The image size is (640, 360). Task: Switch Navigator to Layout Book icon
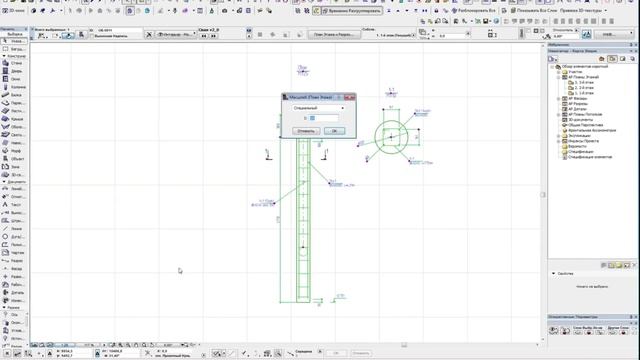tap(622, 59)
